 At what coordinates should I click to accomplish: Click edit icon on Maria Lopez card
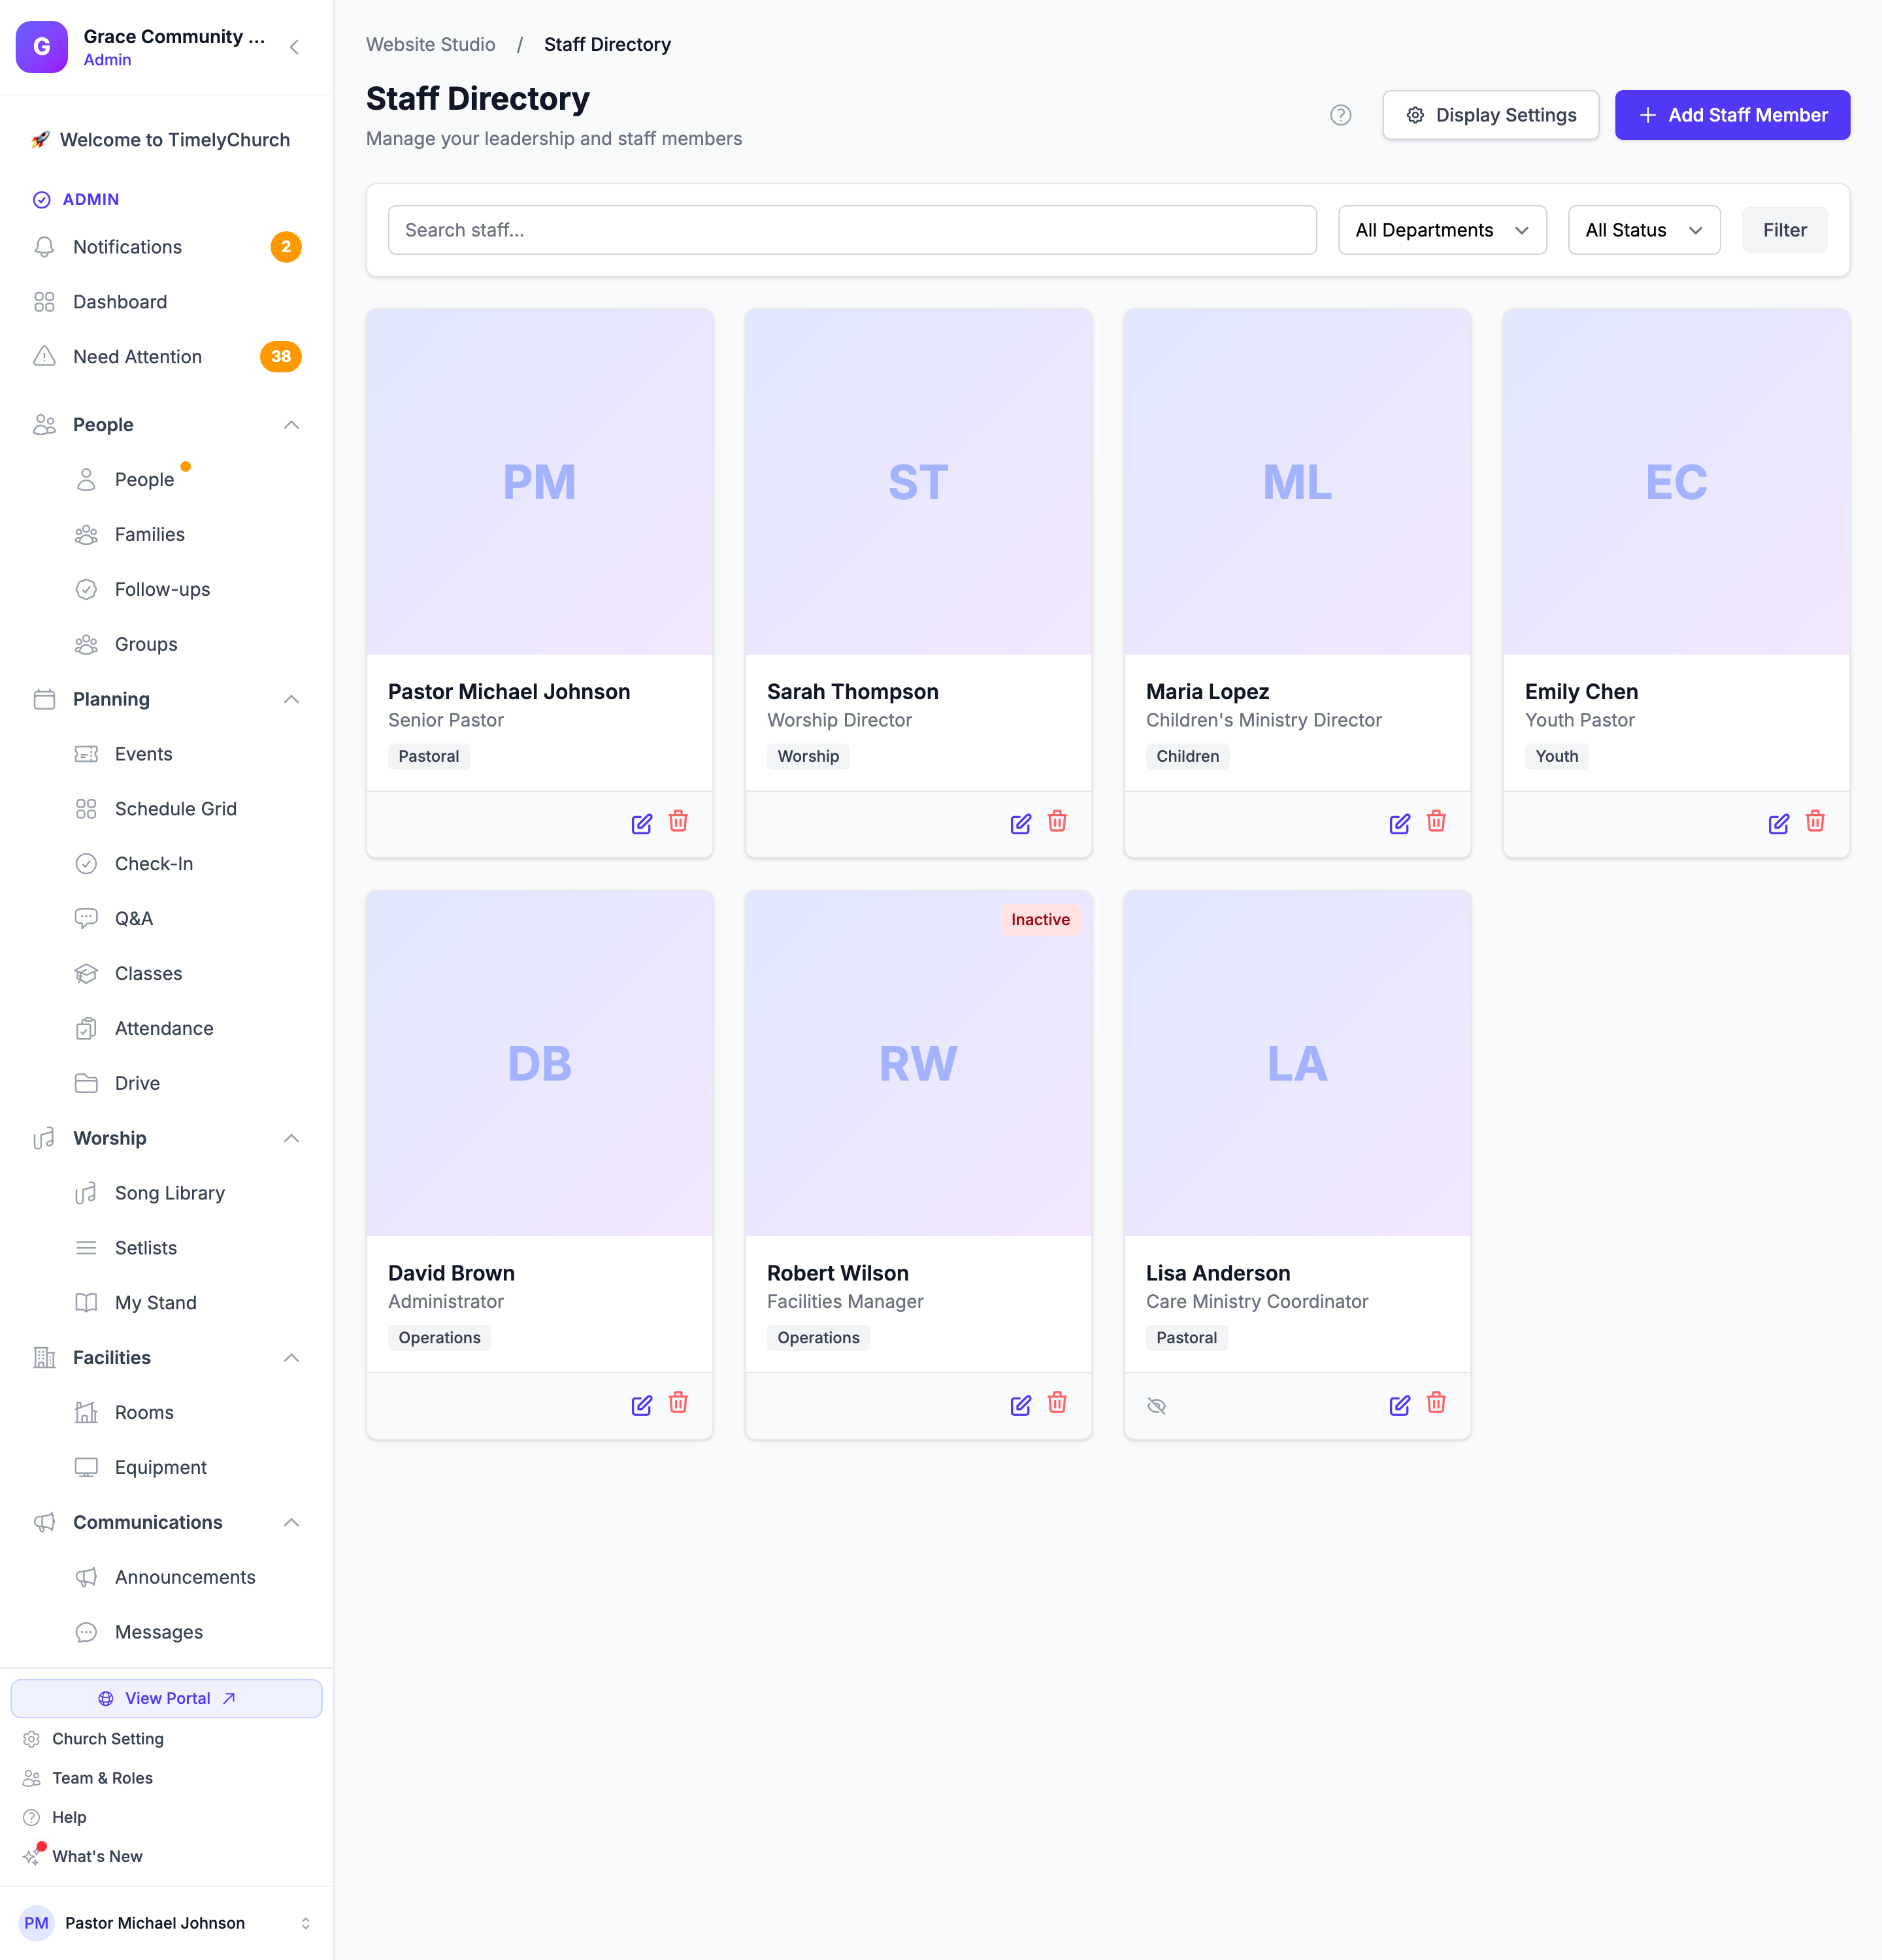[x=1399, y=823]
